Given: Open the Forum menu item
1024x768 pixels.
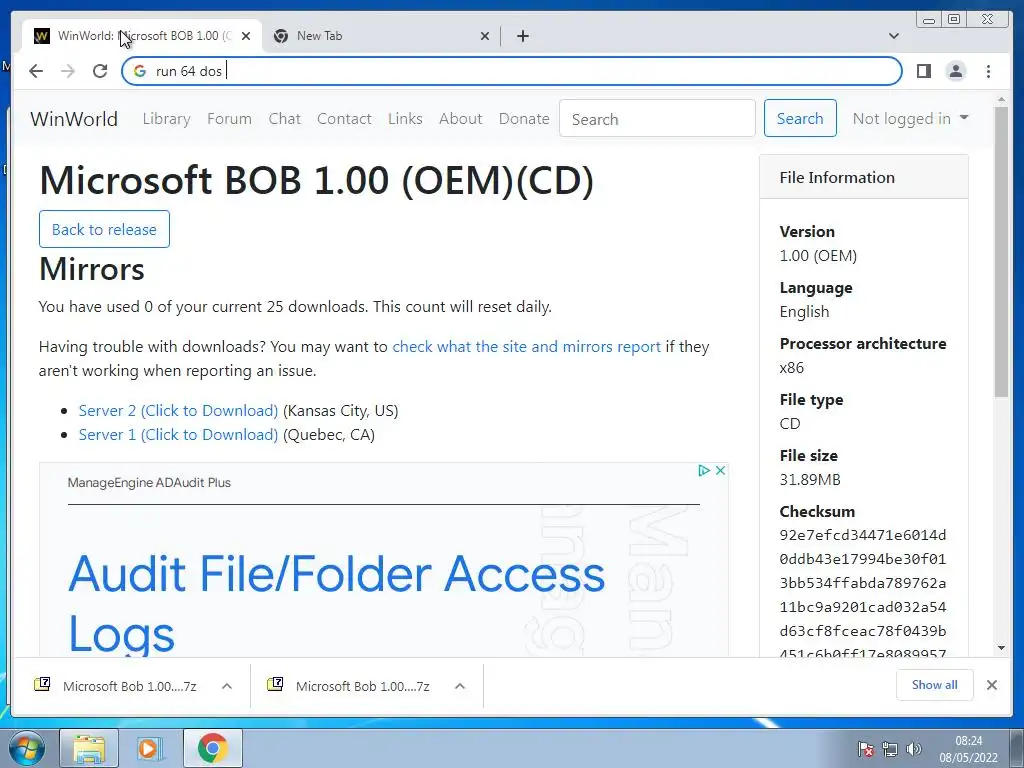Looking at the screenshot, I should [x=229, y=119].
